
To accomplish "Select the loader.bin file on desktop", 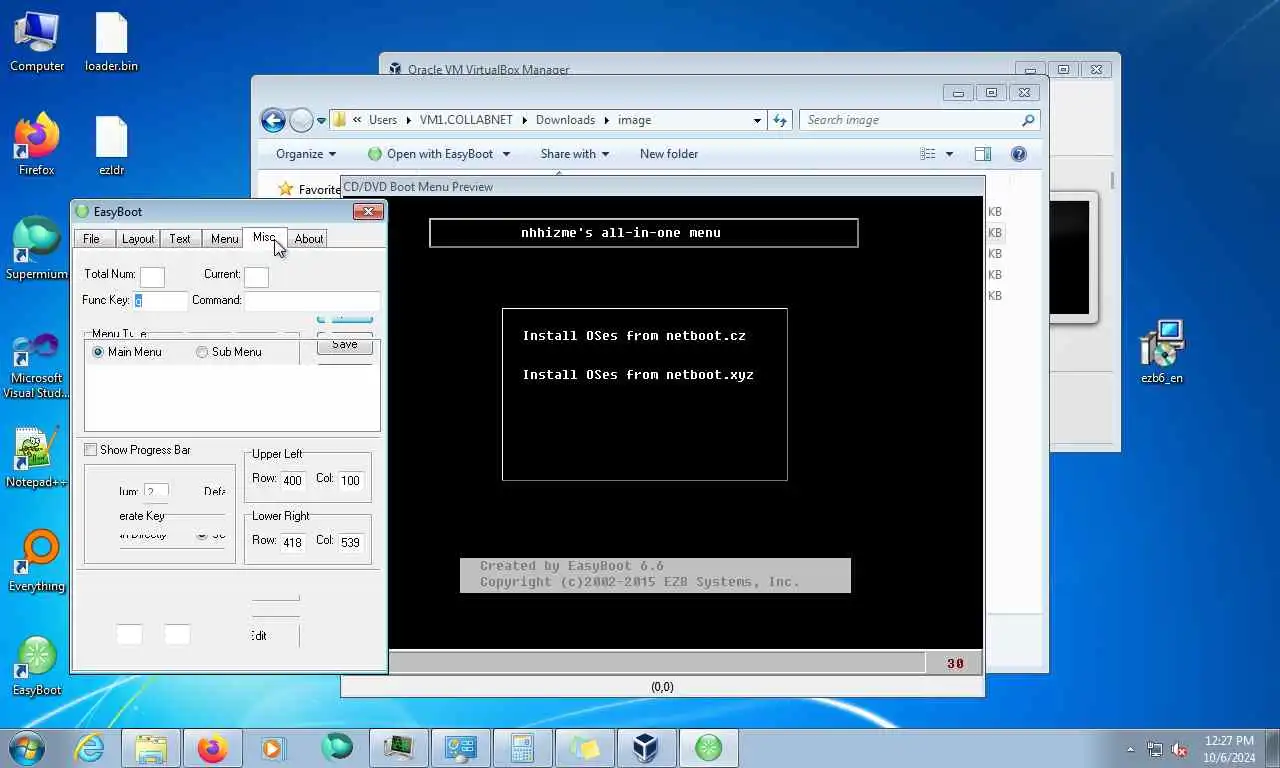I will coord(111,42).
